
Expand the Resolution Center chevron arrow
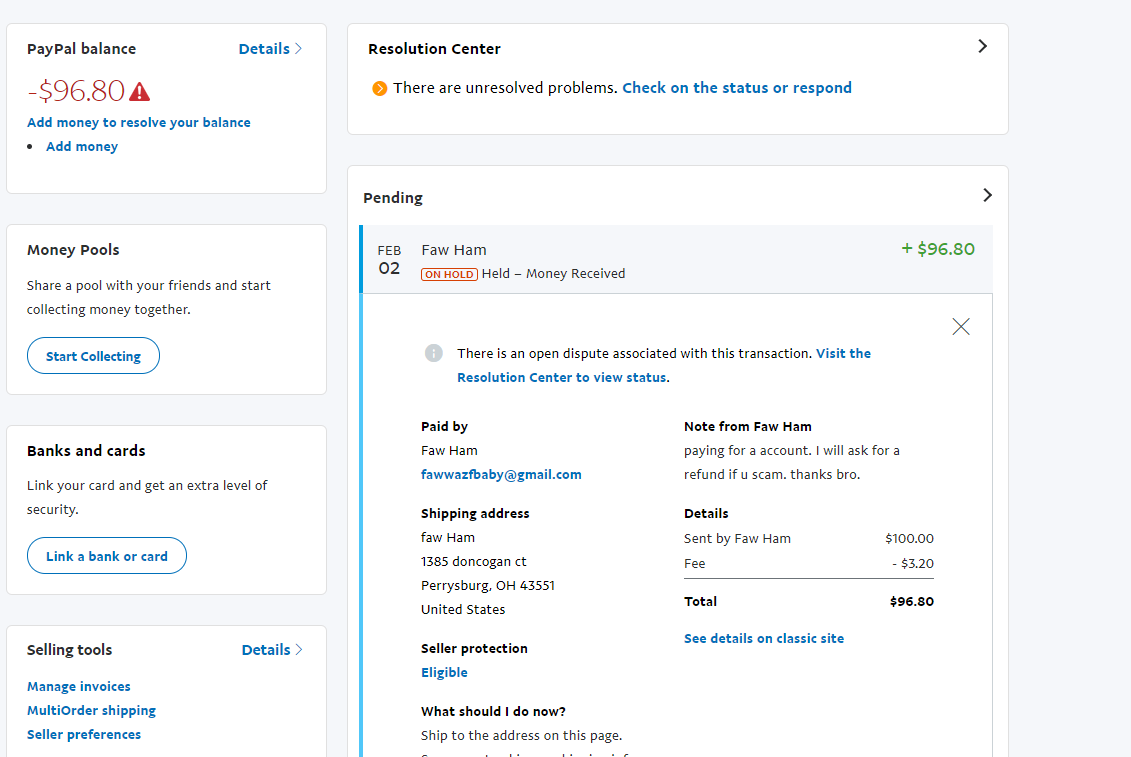pos(982,46)
